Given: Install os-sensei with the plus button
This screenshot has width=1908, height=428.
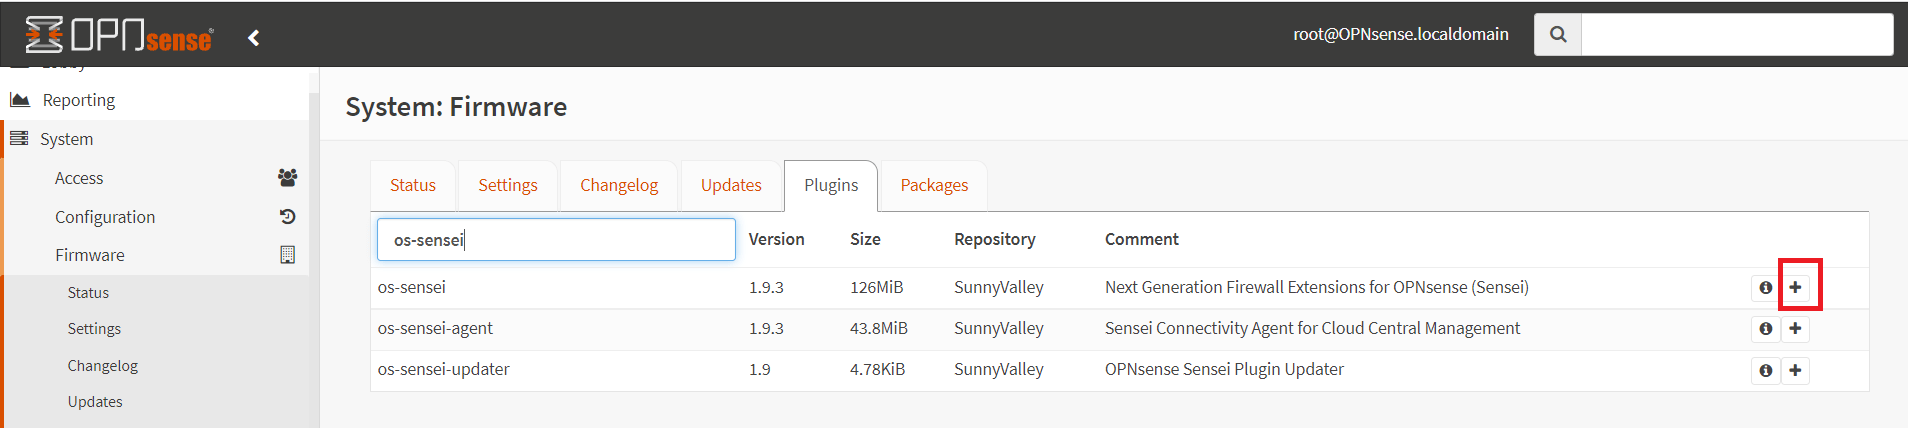Looking at the screenshot, I should pyautogui.click(x=1796, y=287).
